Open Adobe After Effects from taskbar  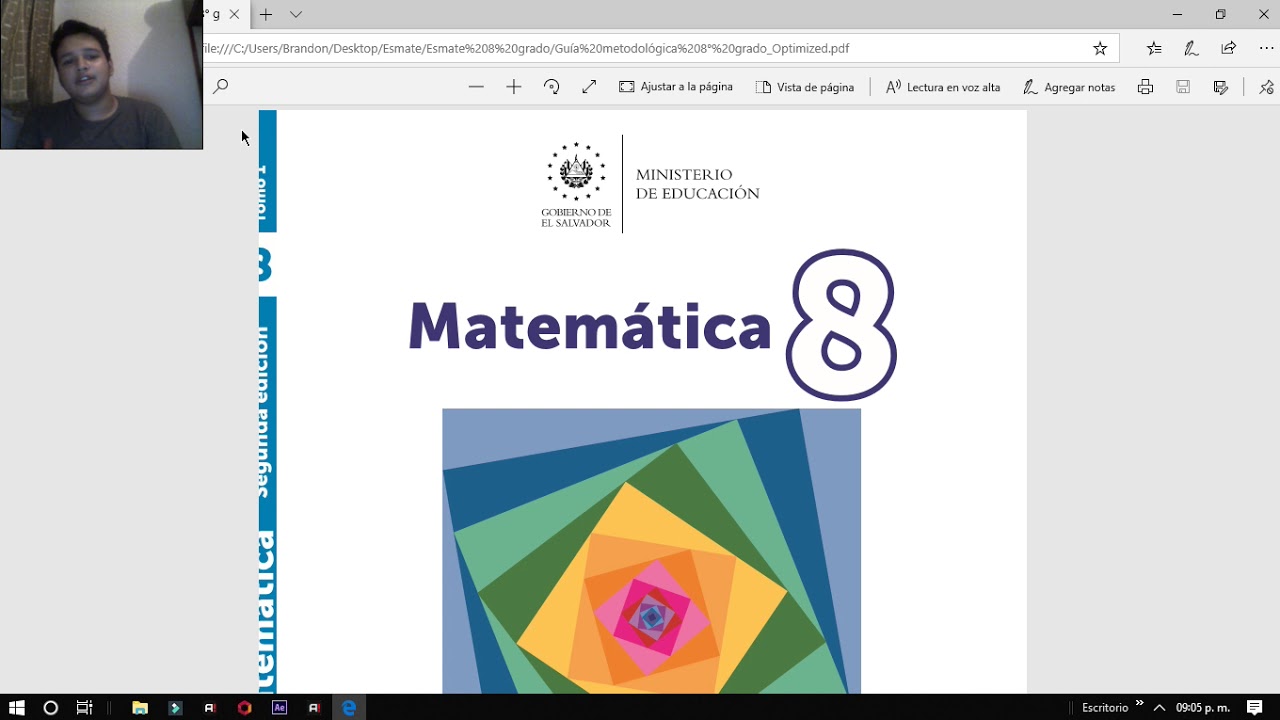click(279, 707)
